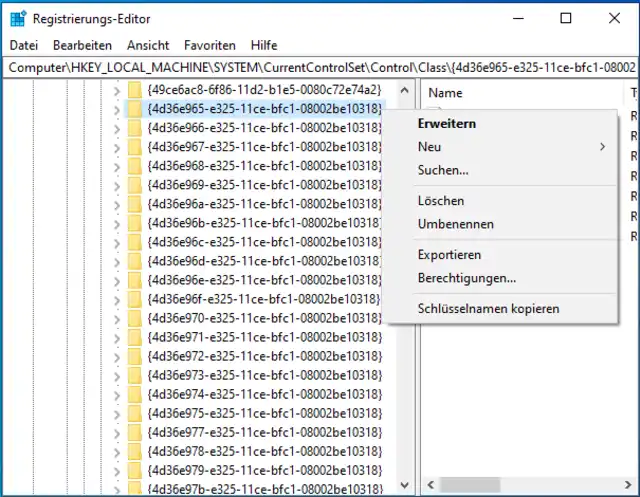Click the horizontal scrollbar thumb in values pane
This screenshot has width=640, height=497.
tap(470, 485)
